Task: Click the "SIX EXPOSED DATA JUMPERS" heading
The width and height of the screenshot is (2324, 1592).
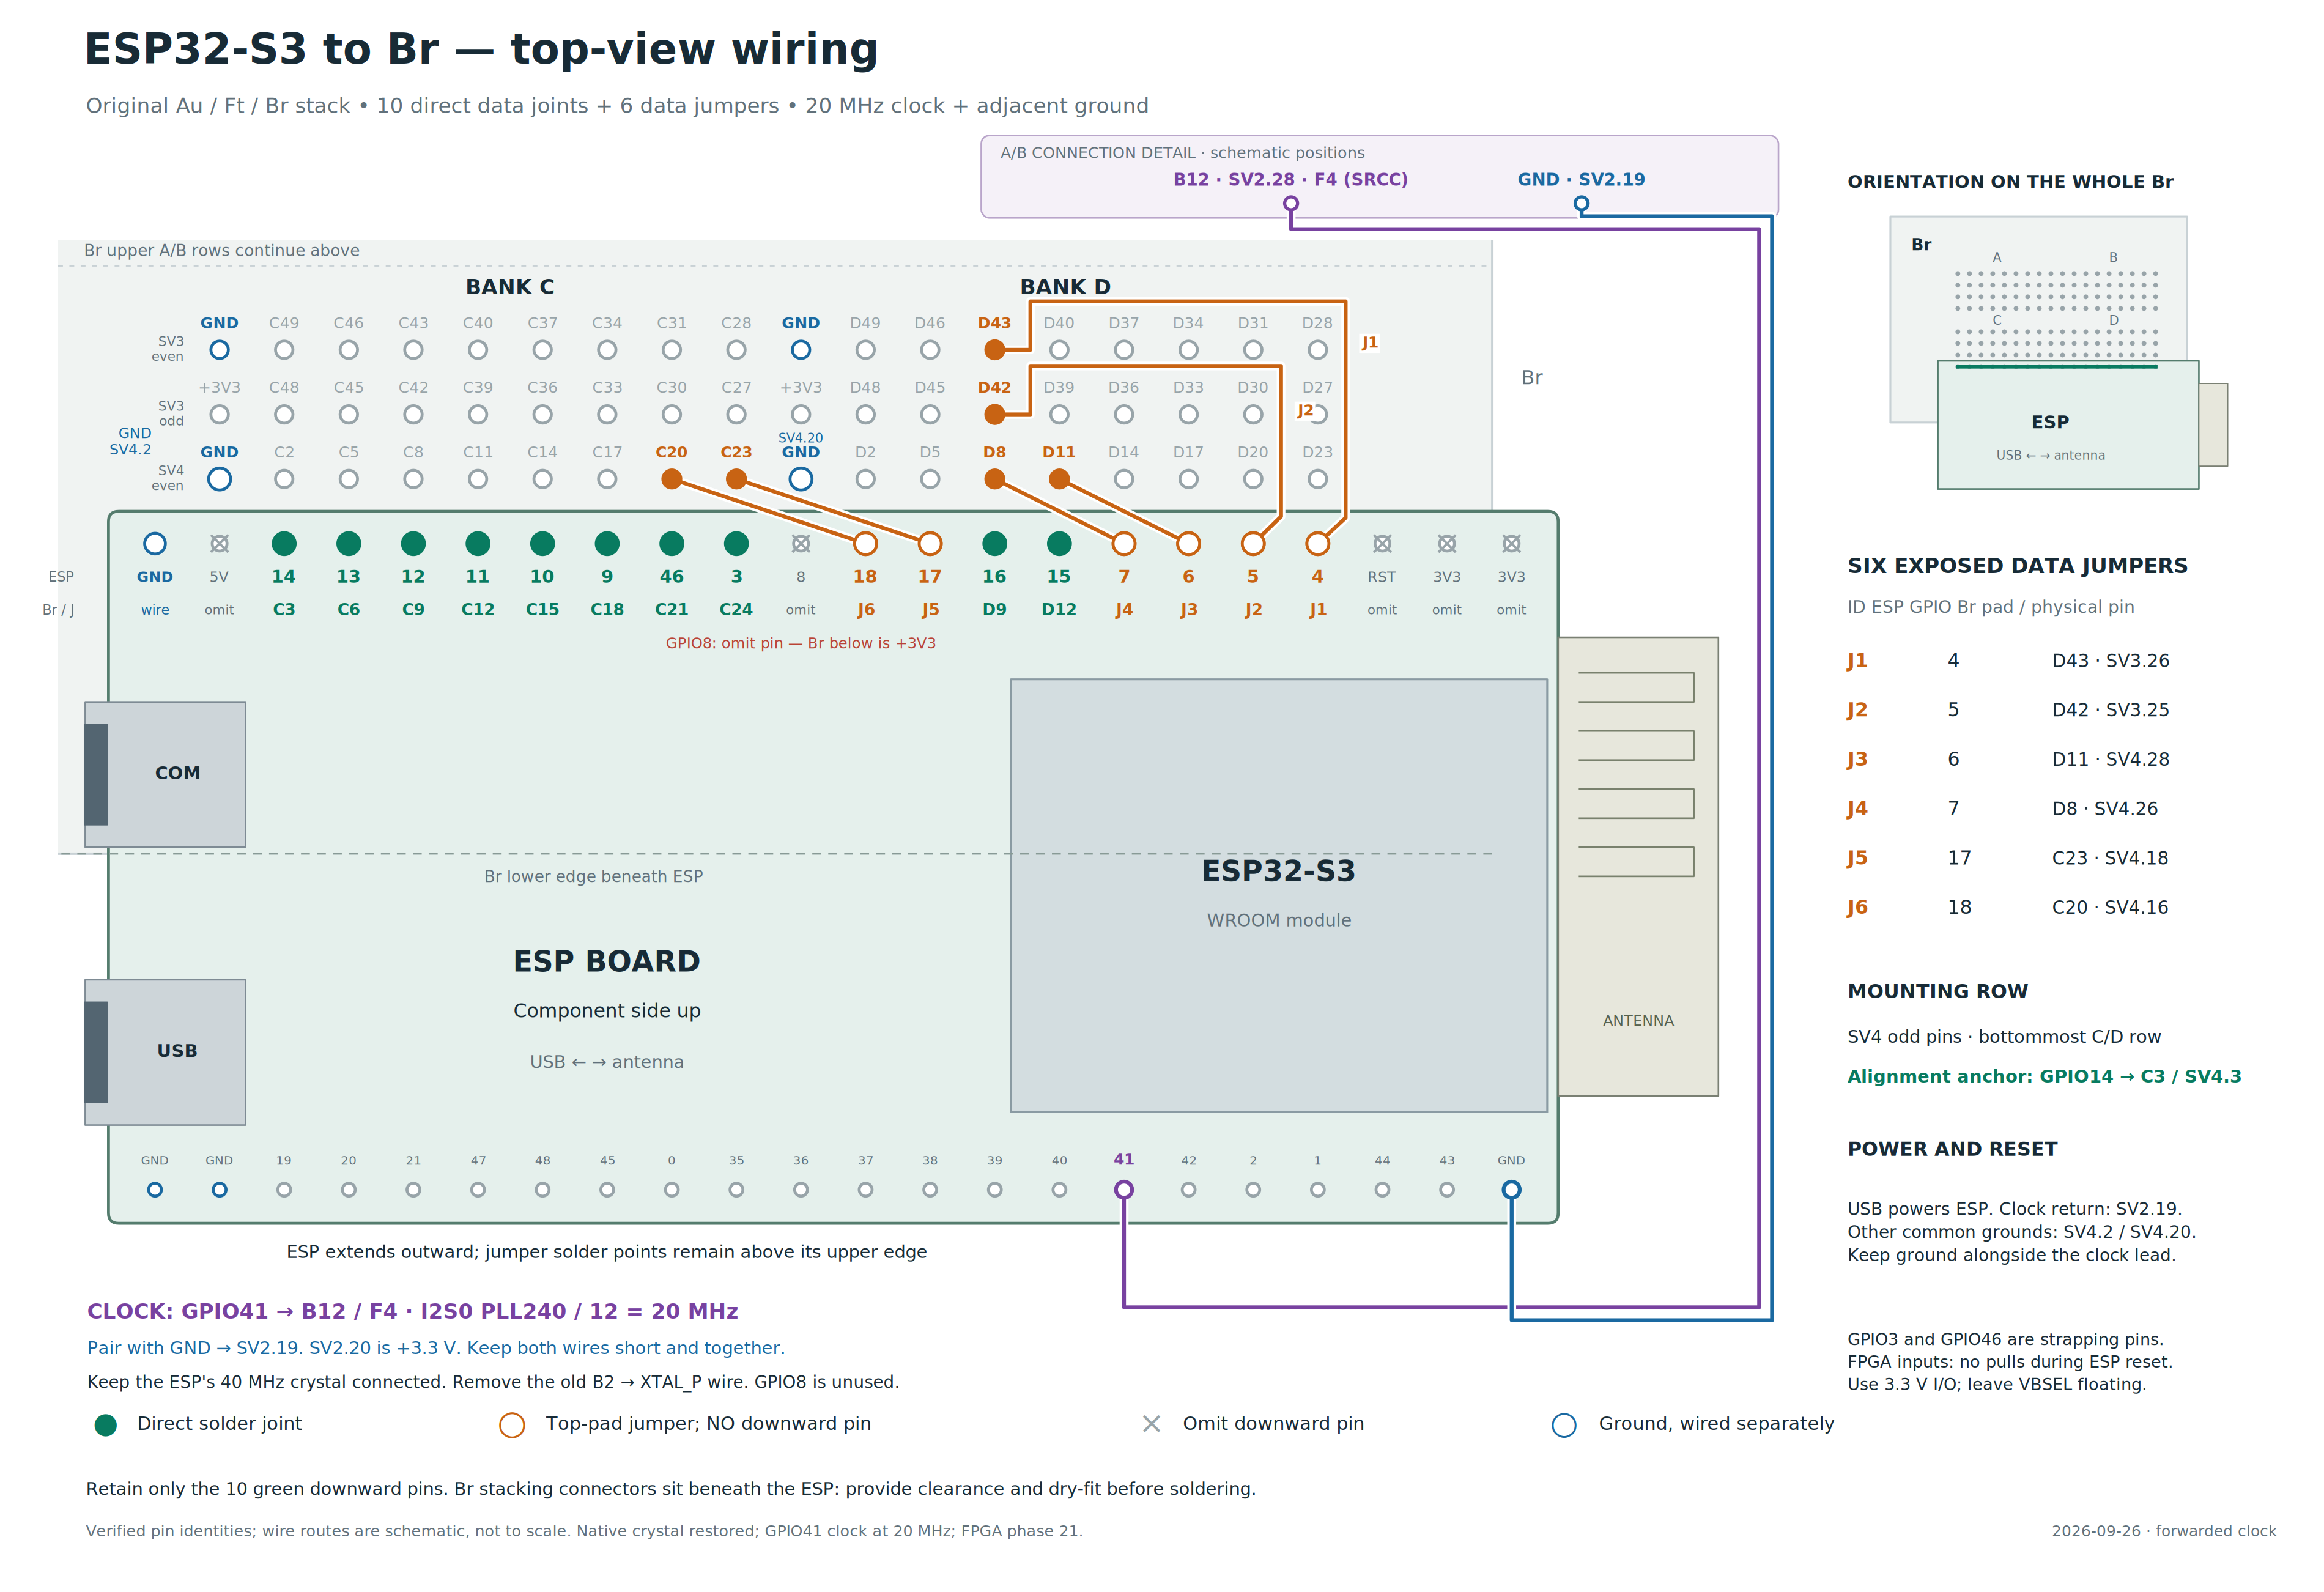Action: (x=2017, y=566)
